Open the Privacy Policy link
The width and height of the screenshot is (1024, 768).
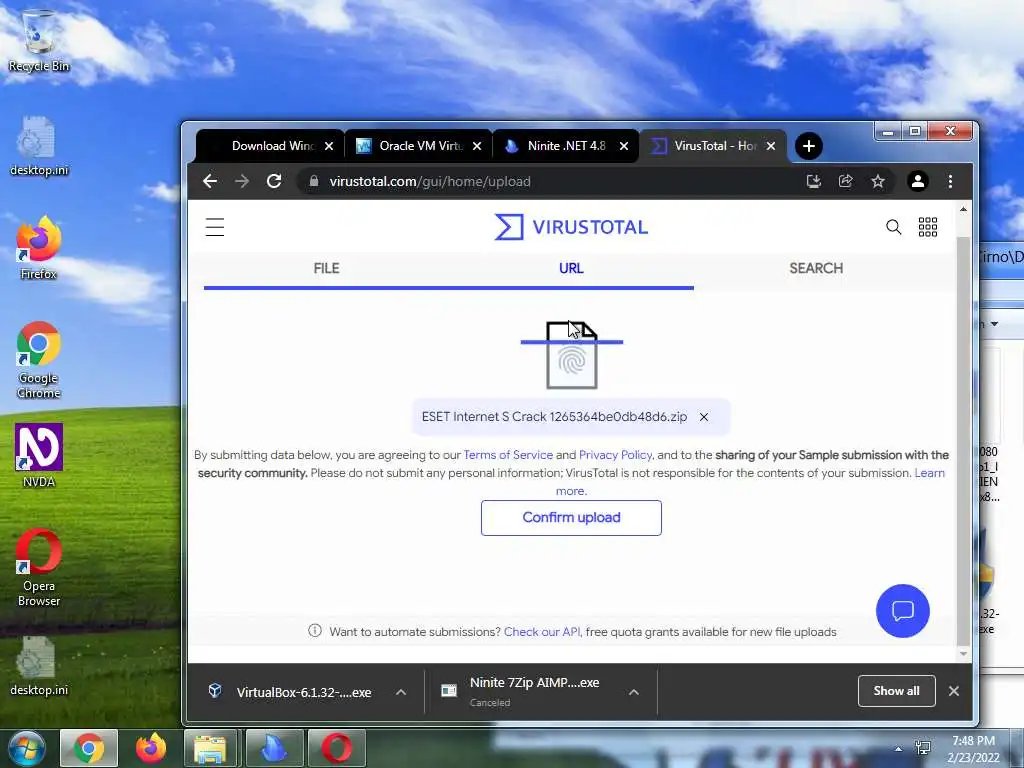tap(615, 455)
